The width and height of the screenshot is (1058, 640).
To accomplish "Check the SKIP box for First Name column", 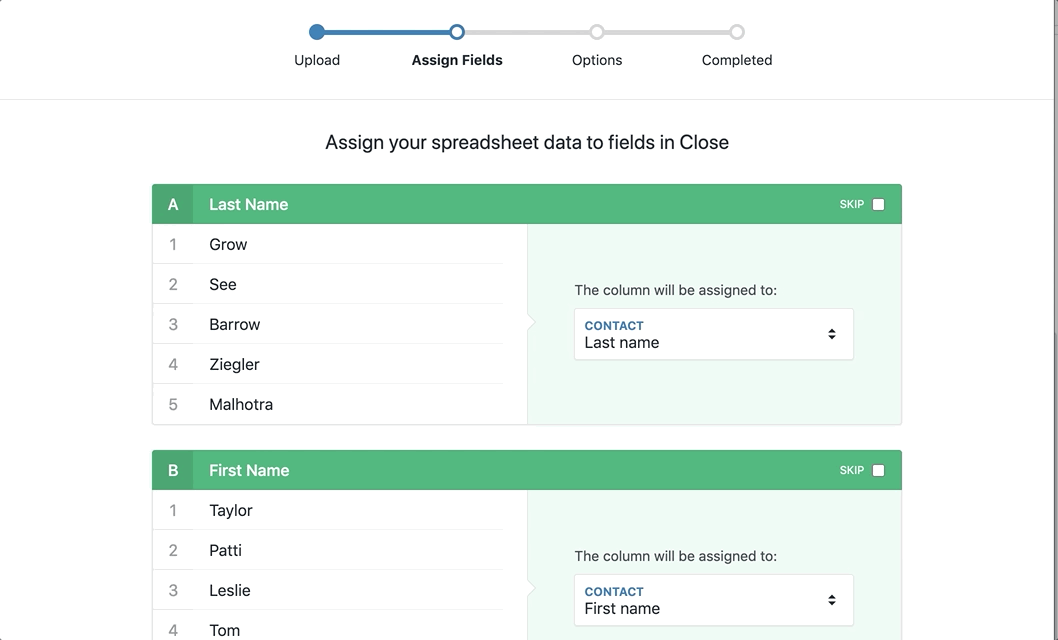I will point(878,471).
